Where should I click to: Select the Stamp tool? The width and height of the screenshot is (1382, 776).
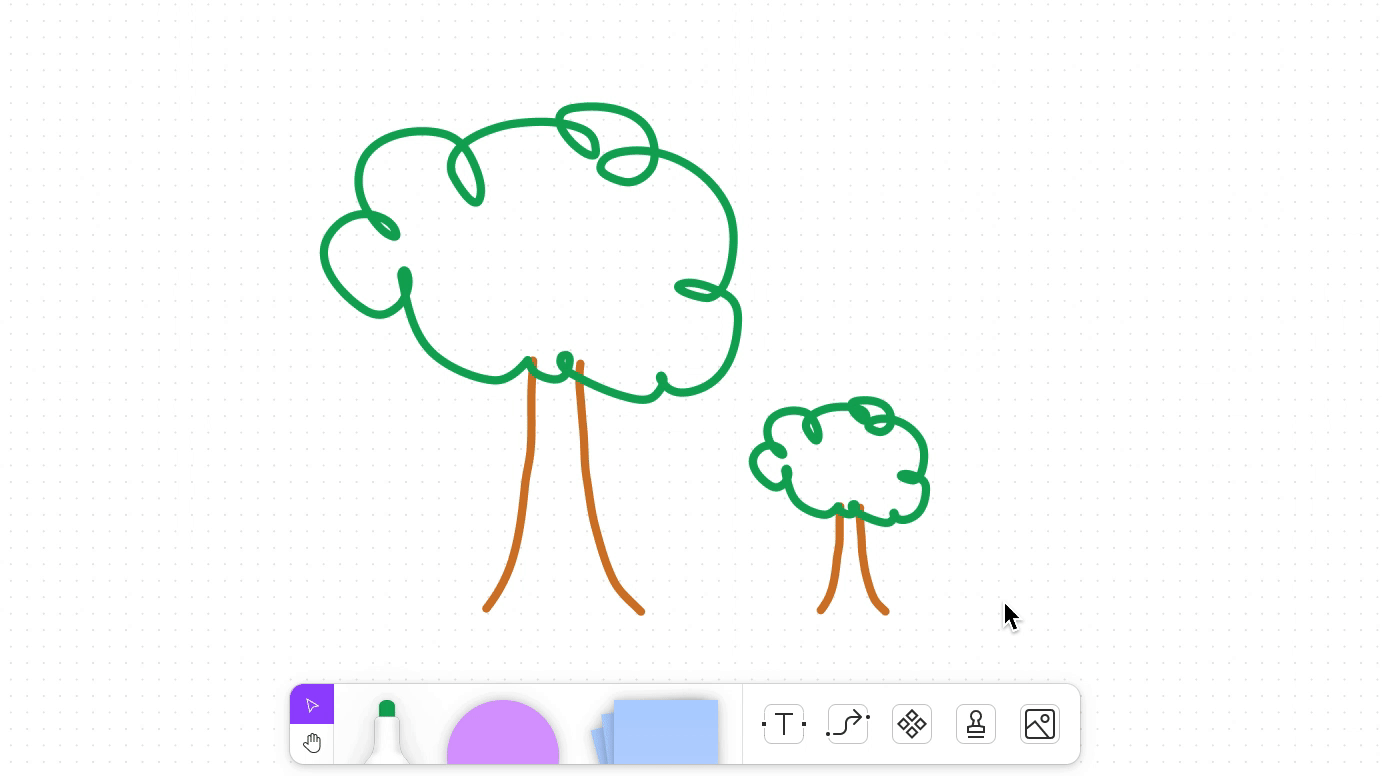coord(976,724)
